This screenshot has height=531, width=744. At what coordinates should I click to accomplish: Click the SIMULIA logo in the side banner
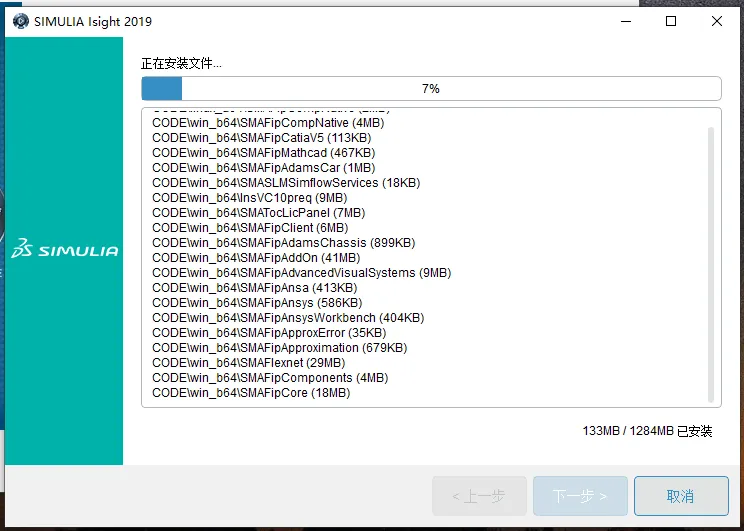click(x=65, y=248)
